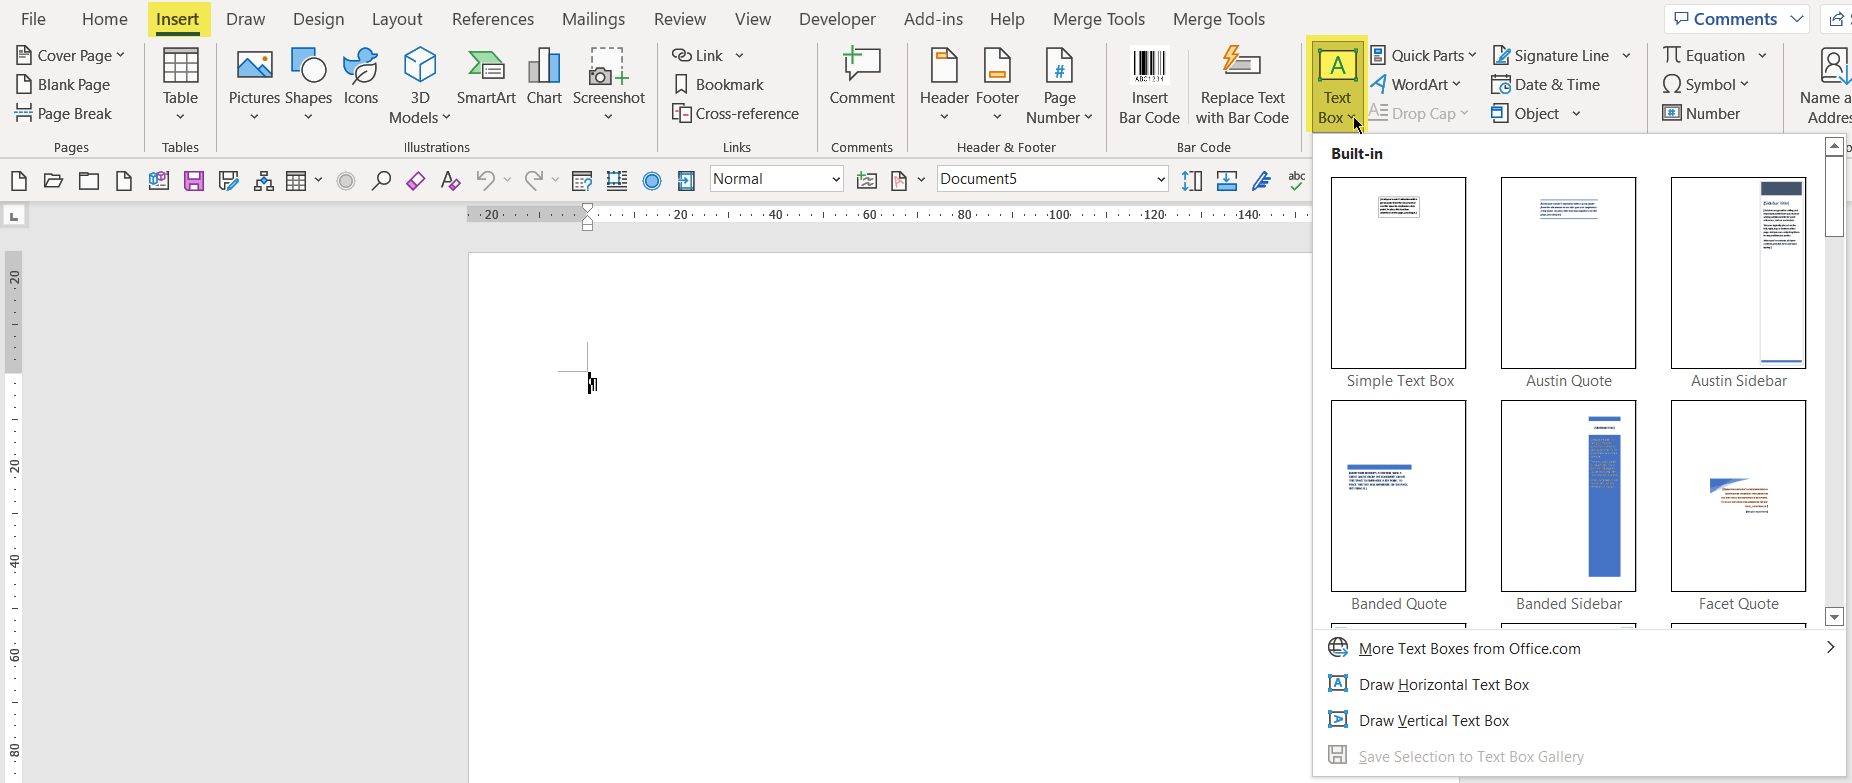1852x783 pixels.
Task: Add a new Comment from the ribbon
Action: (x=862, y=77)
